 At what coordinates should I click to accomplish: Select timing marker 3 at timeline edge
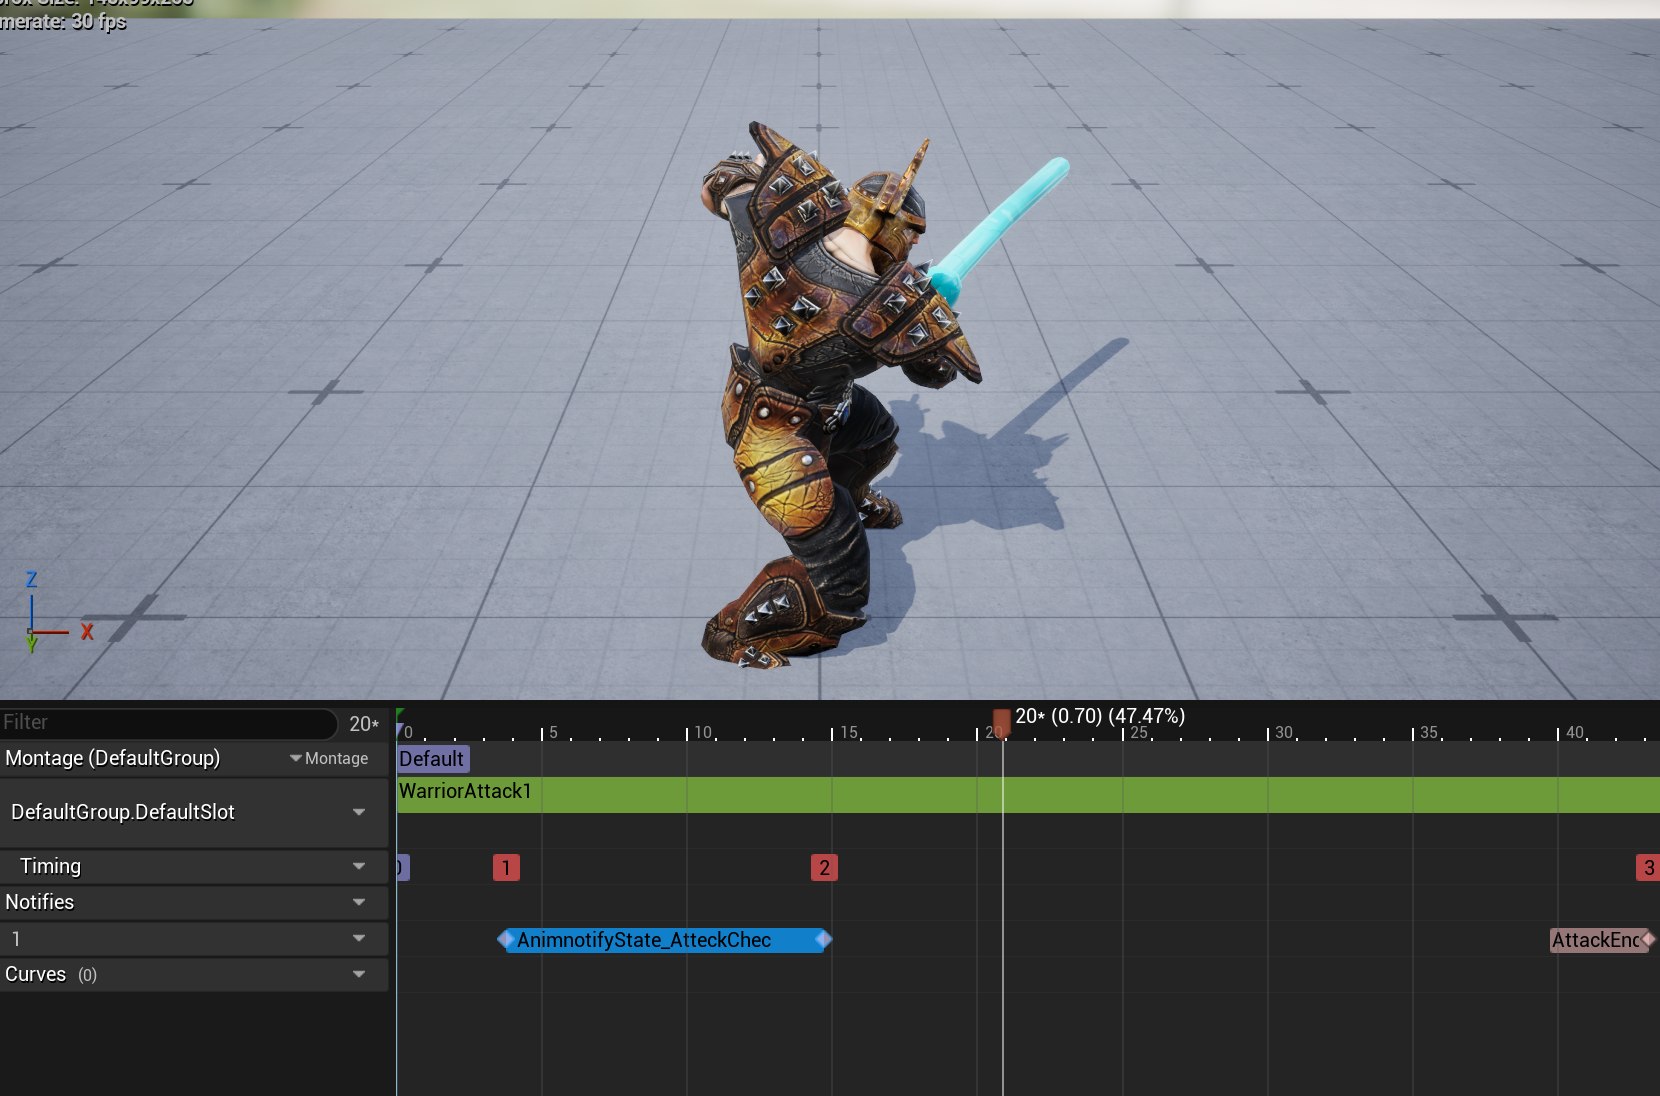[x=1648, y=867]
